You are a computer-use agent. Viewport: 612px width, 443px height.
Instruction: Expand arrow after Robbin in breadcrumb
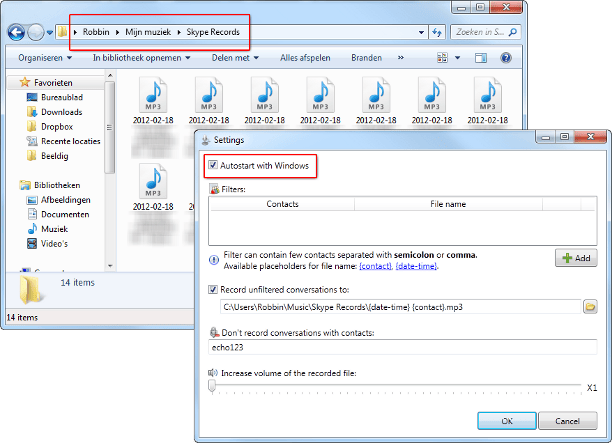[x=117, y=32]
